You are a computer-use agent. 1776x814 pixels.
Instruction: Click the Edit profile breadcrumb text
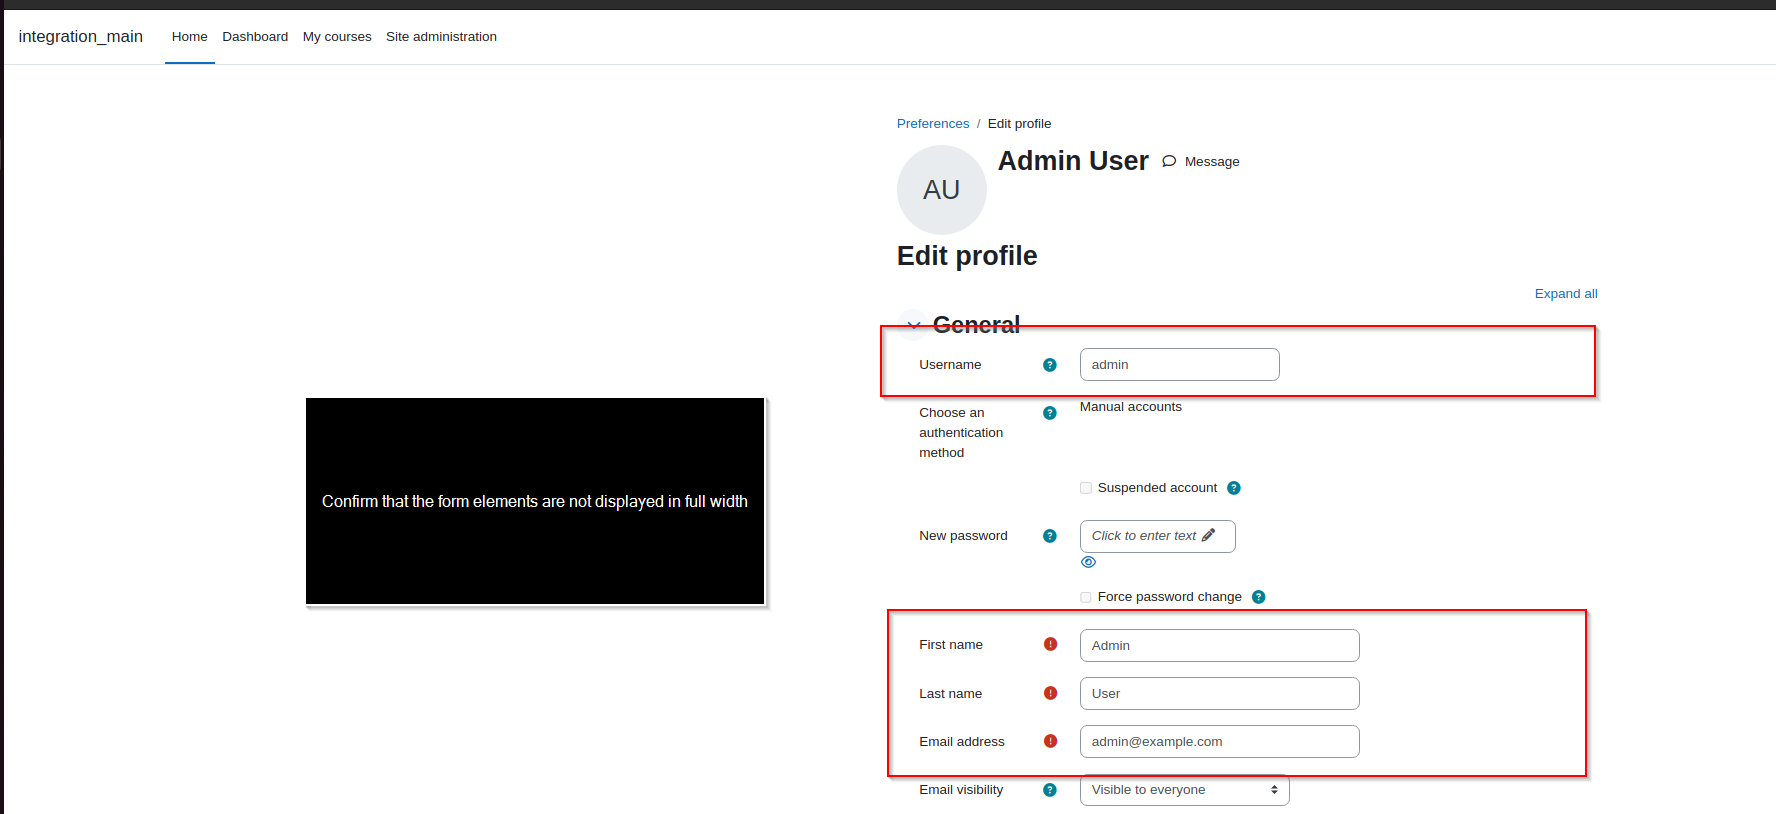pos(1019,124)
